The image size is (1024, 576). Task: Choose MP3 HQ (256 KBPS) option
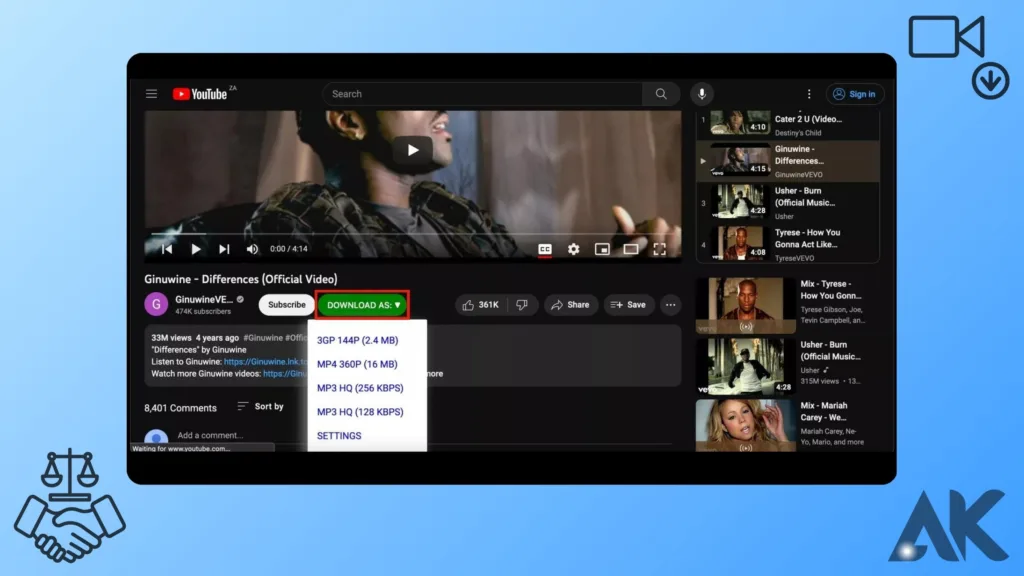pyautogui.click(x=360, y=388)
